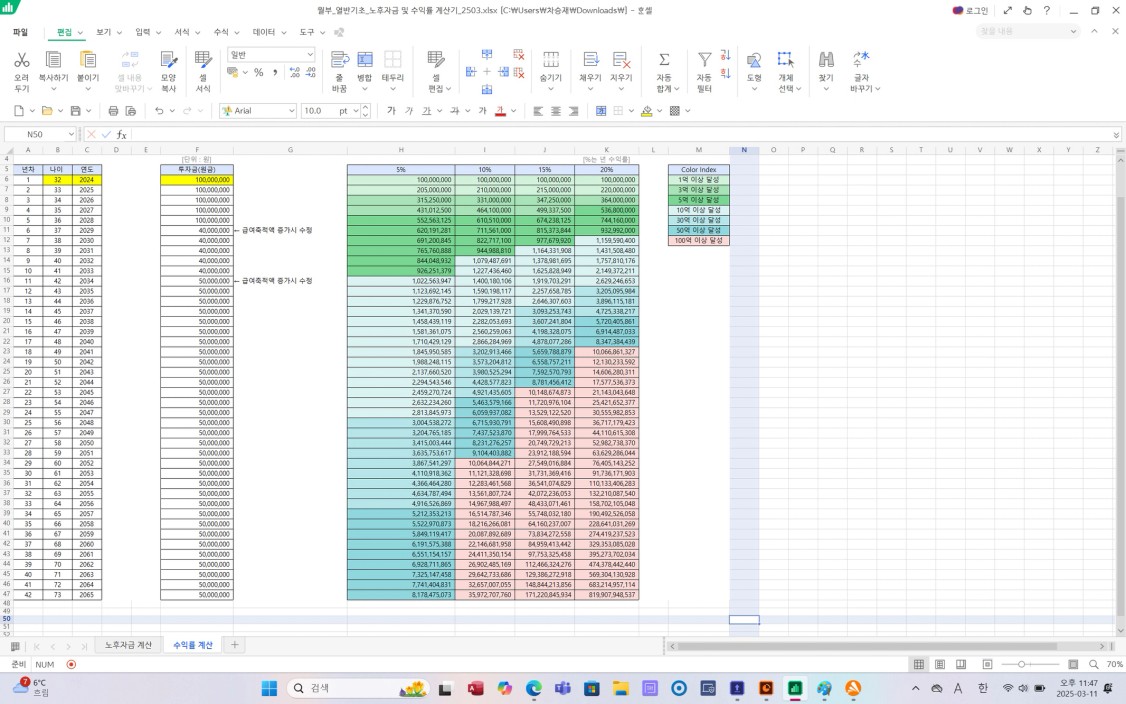The image size is (1126, 704).
Task: Click the Undo arrow icon
Action: pos(159,111)
